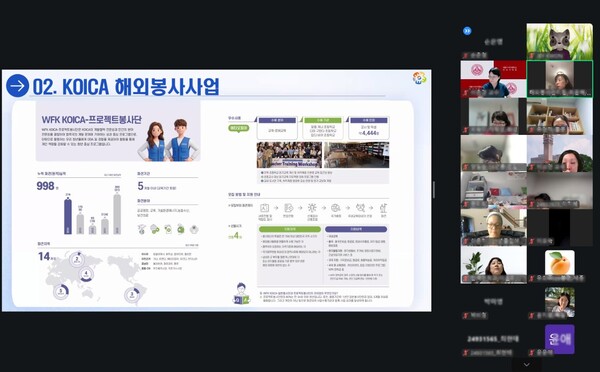Select participant tile with tower building background
600x372 pixels.
(x=559, y=153)
